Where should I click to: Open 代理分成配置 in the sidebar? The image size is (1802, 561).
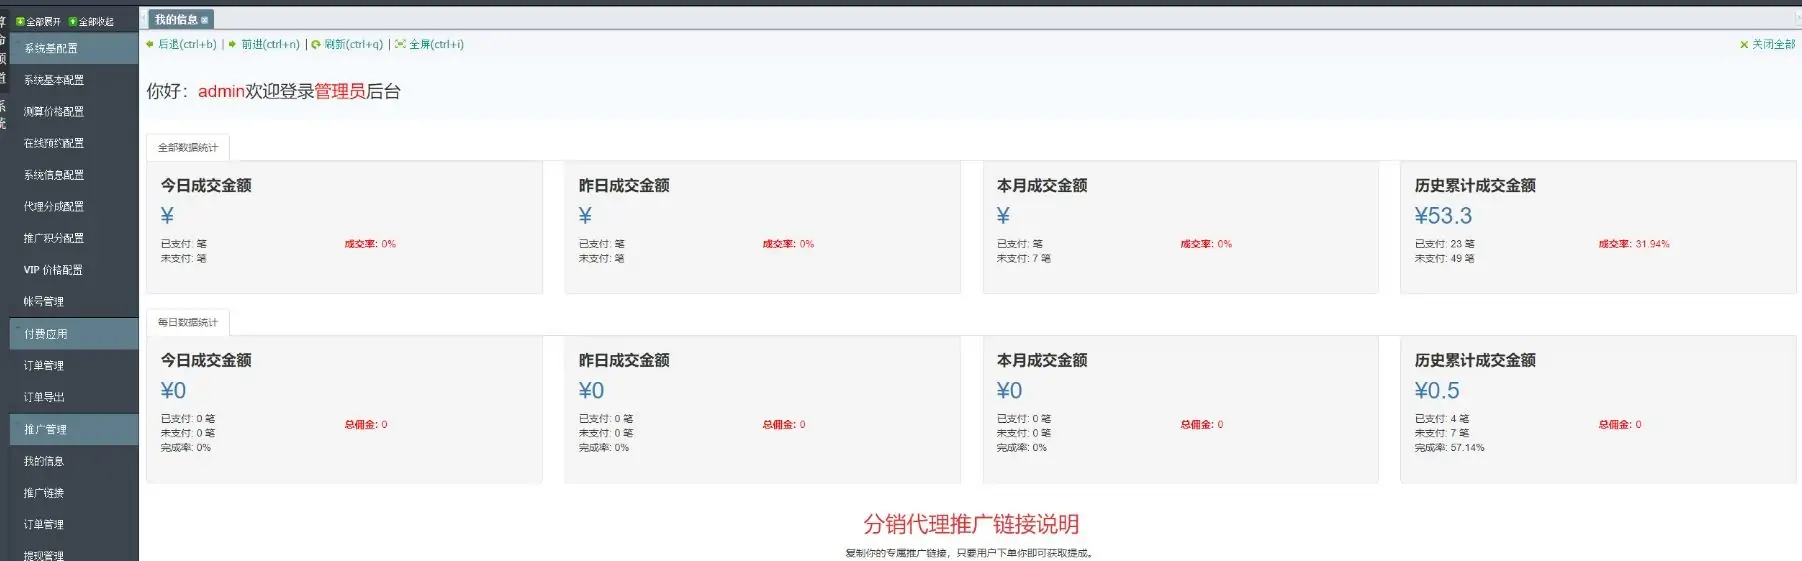tap(54, 206)
